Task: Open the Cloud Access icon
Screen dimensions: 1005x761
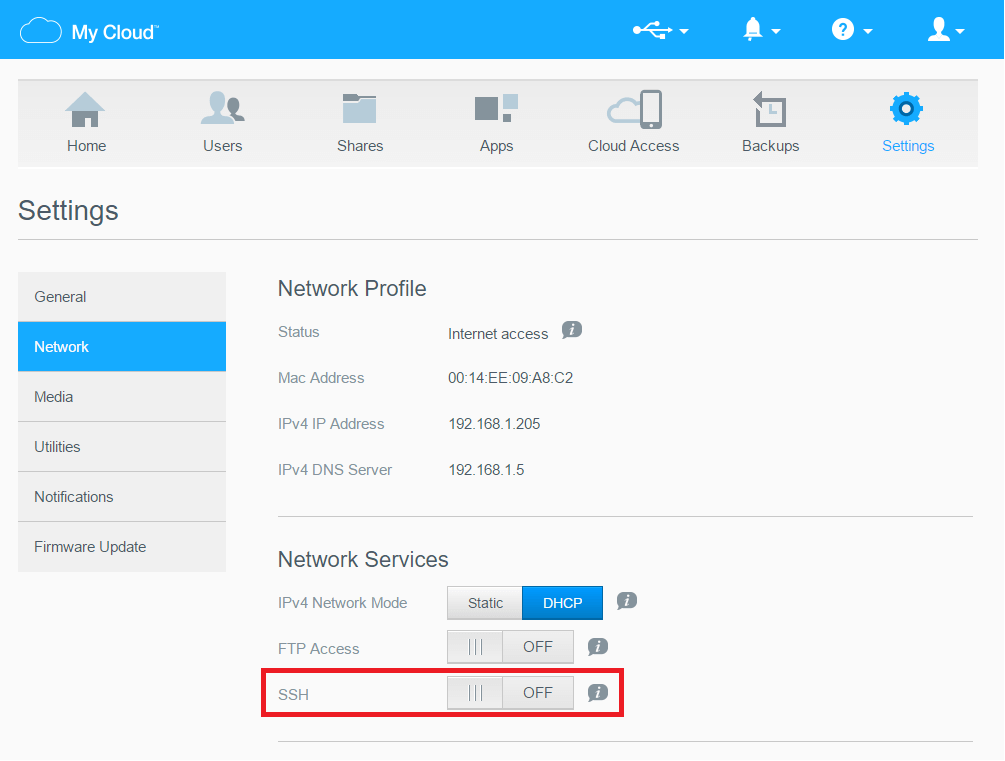Action: coord(634,110)
